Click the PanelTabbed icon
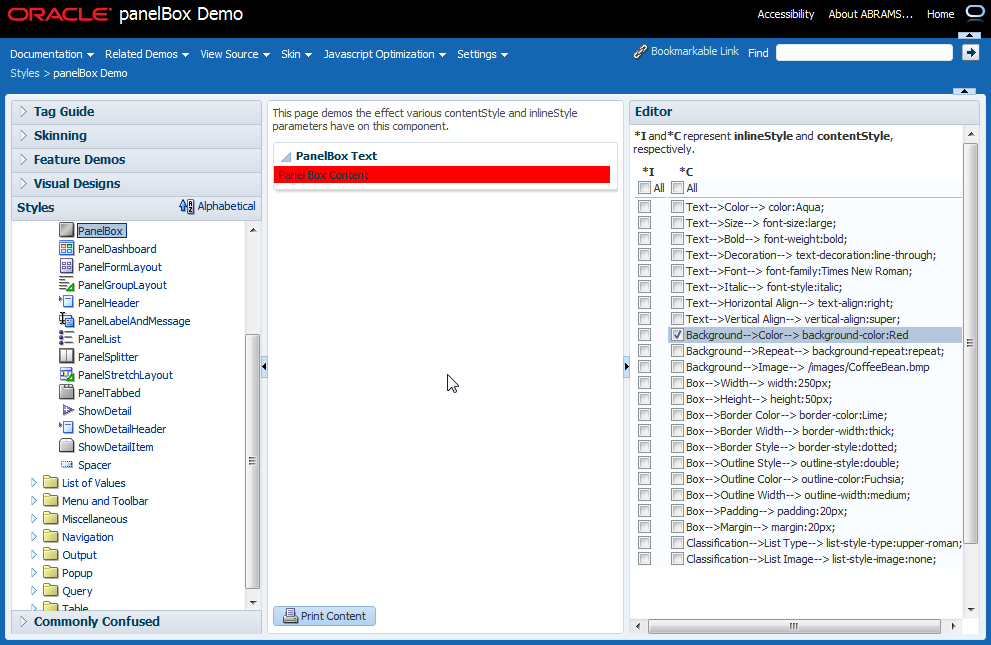991x645 pixels. (x=66, y=392)
